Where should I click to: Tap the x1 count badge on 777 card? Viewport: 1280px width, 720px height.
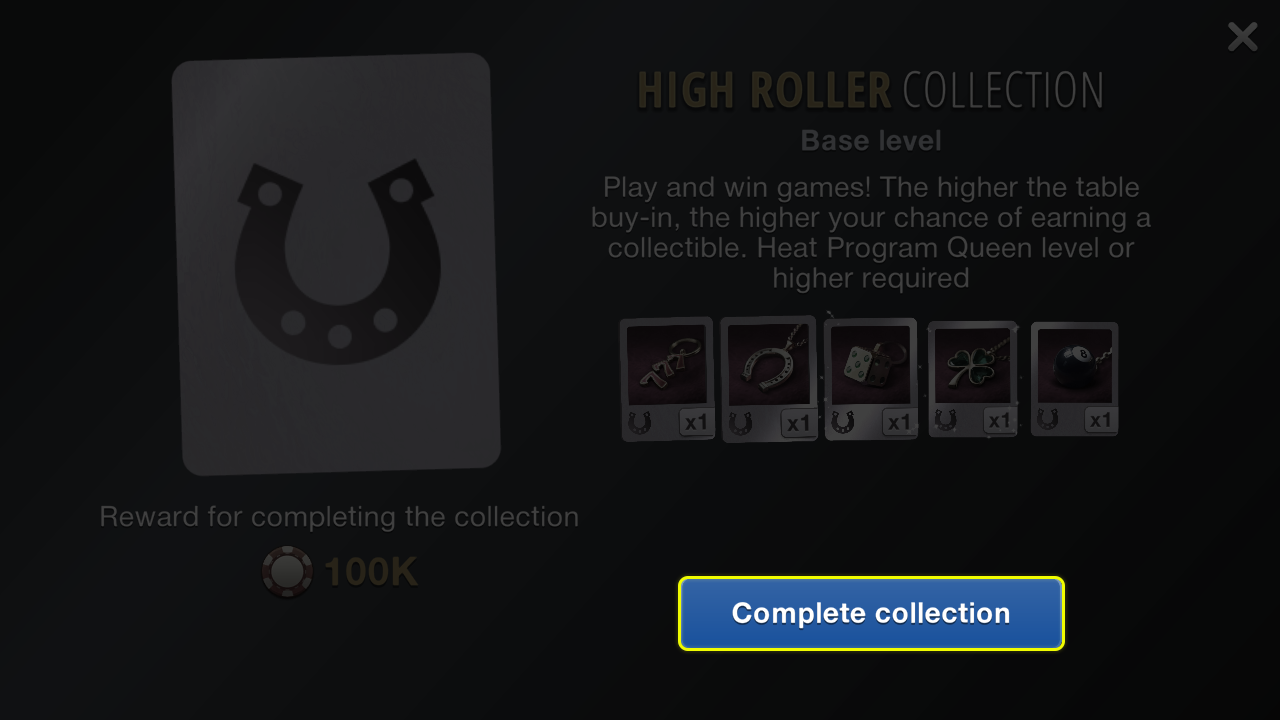[x=694, y=422]
